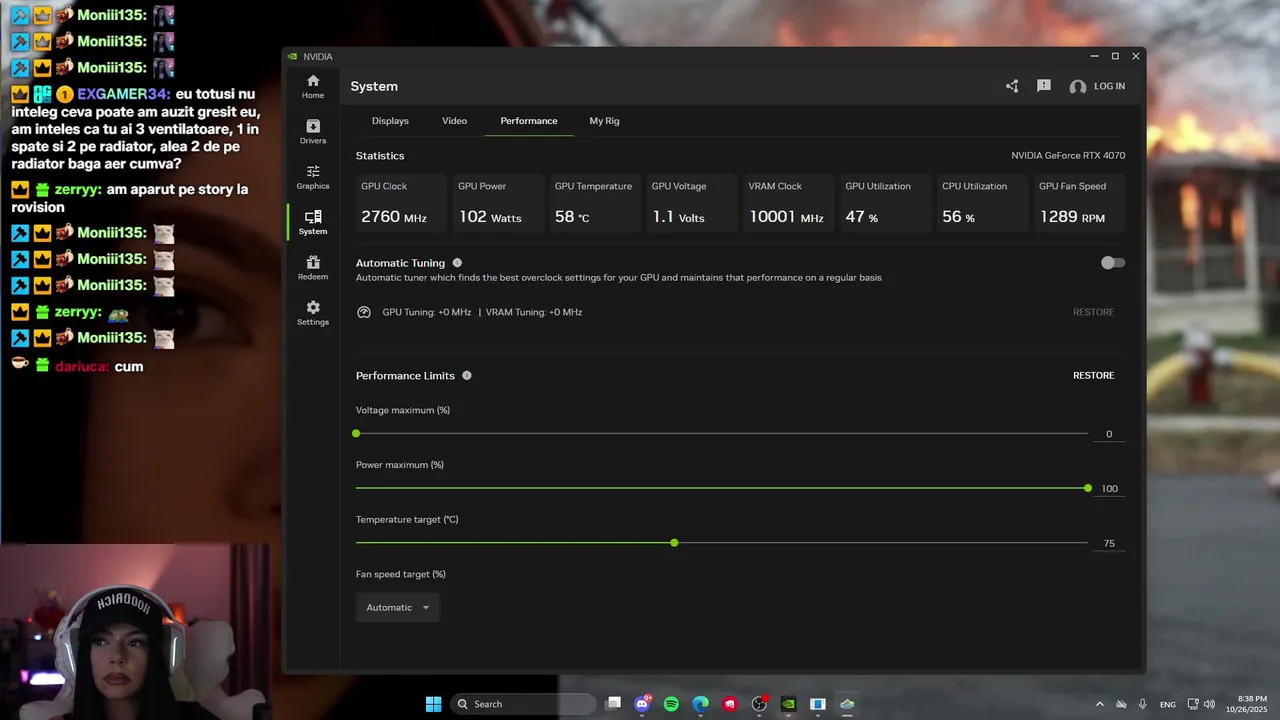Click RESTORE next to GPU Tuning
Image resolution: width=1280 pixels, height=720 pixels.
(1093, 312)
